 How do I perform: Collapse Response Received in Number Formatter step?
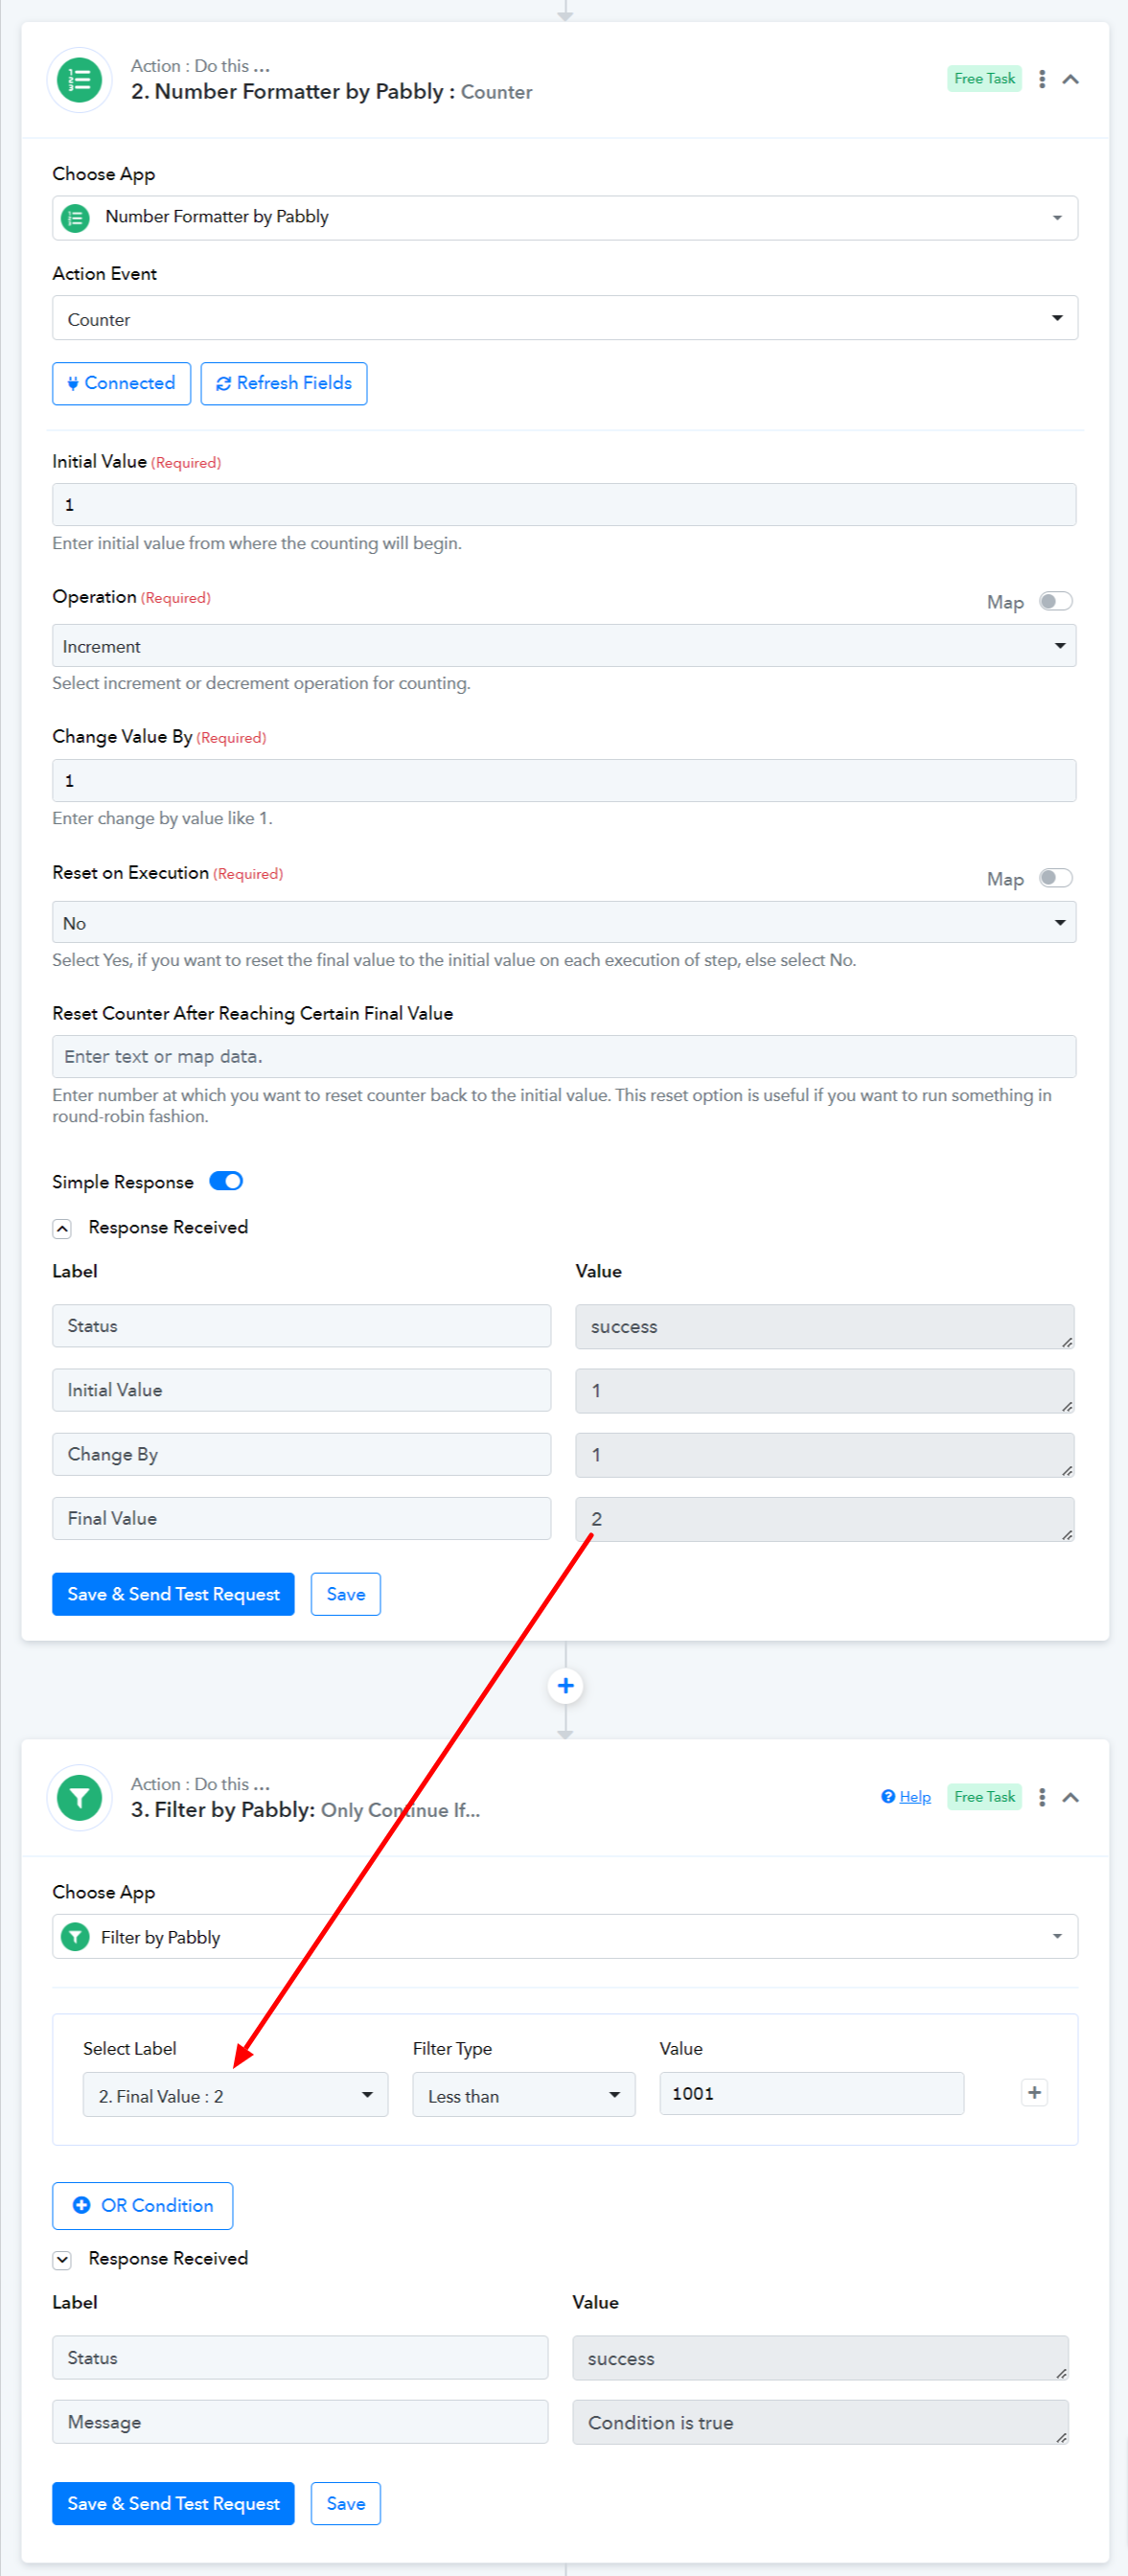[62, 1228]
